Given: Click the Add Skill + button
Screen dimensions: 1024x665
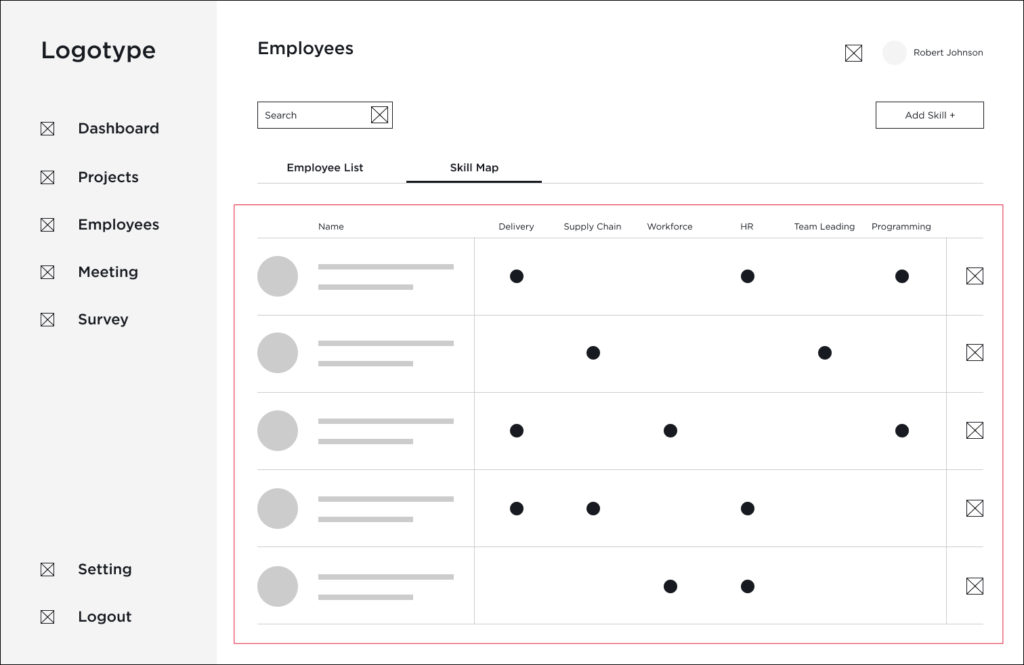Looking at the screenshot, I should tap(929, 115).
